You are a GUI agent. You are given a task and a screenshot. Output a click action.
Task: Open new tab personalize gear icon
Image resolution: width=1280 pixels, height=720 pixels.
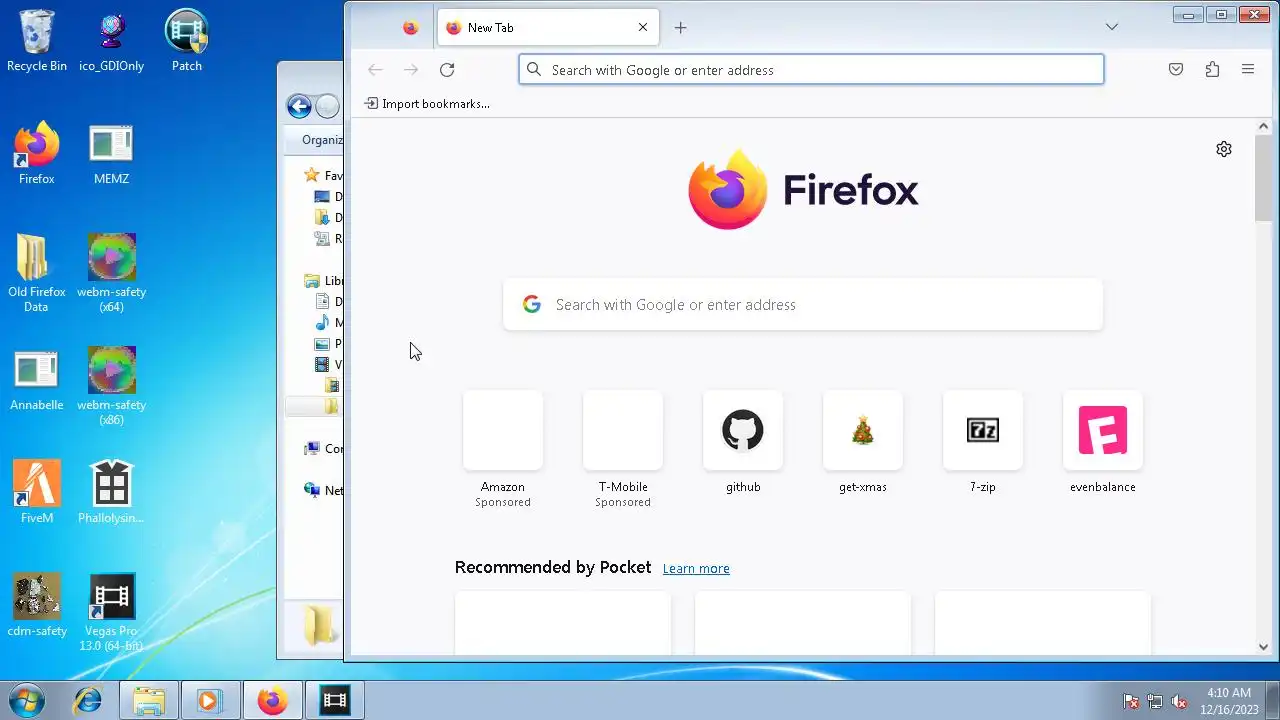pyautogui.click(x=1224, y=149)
